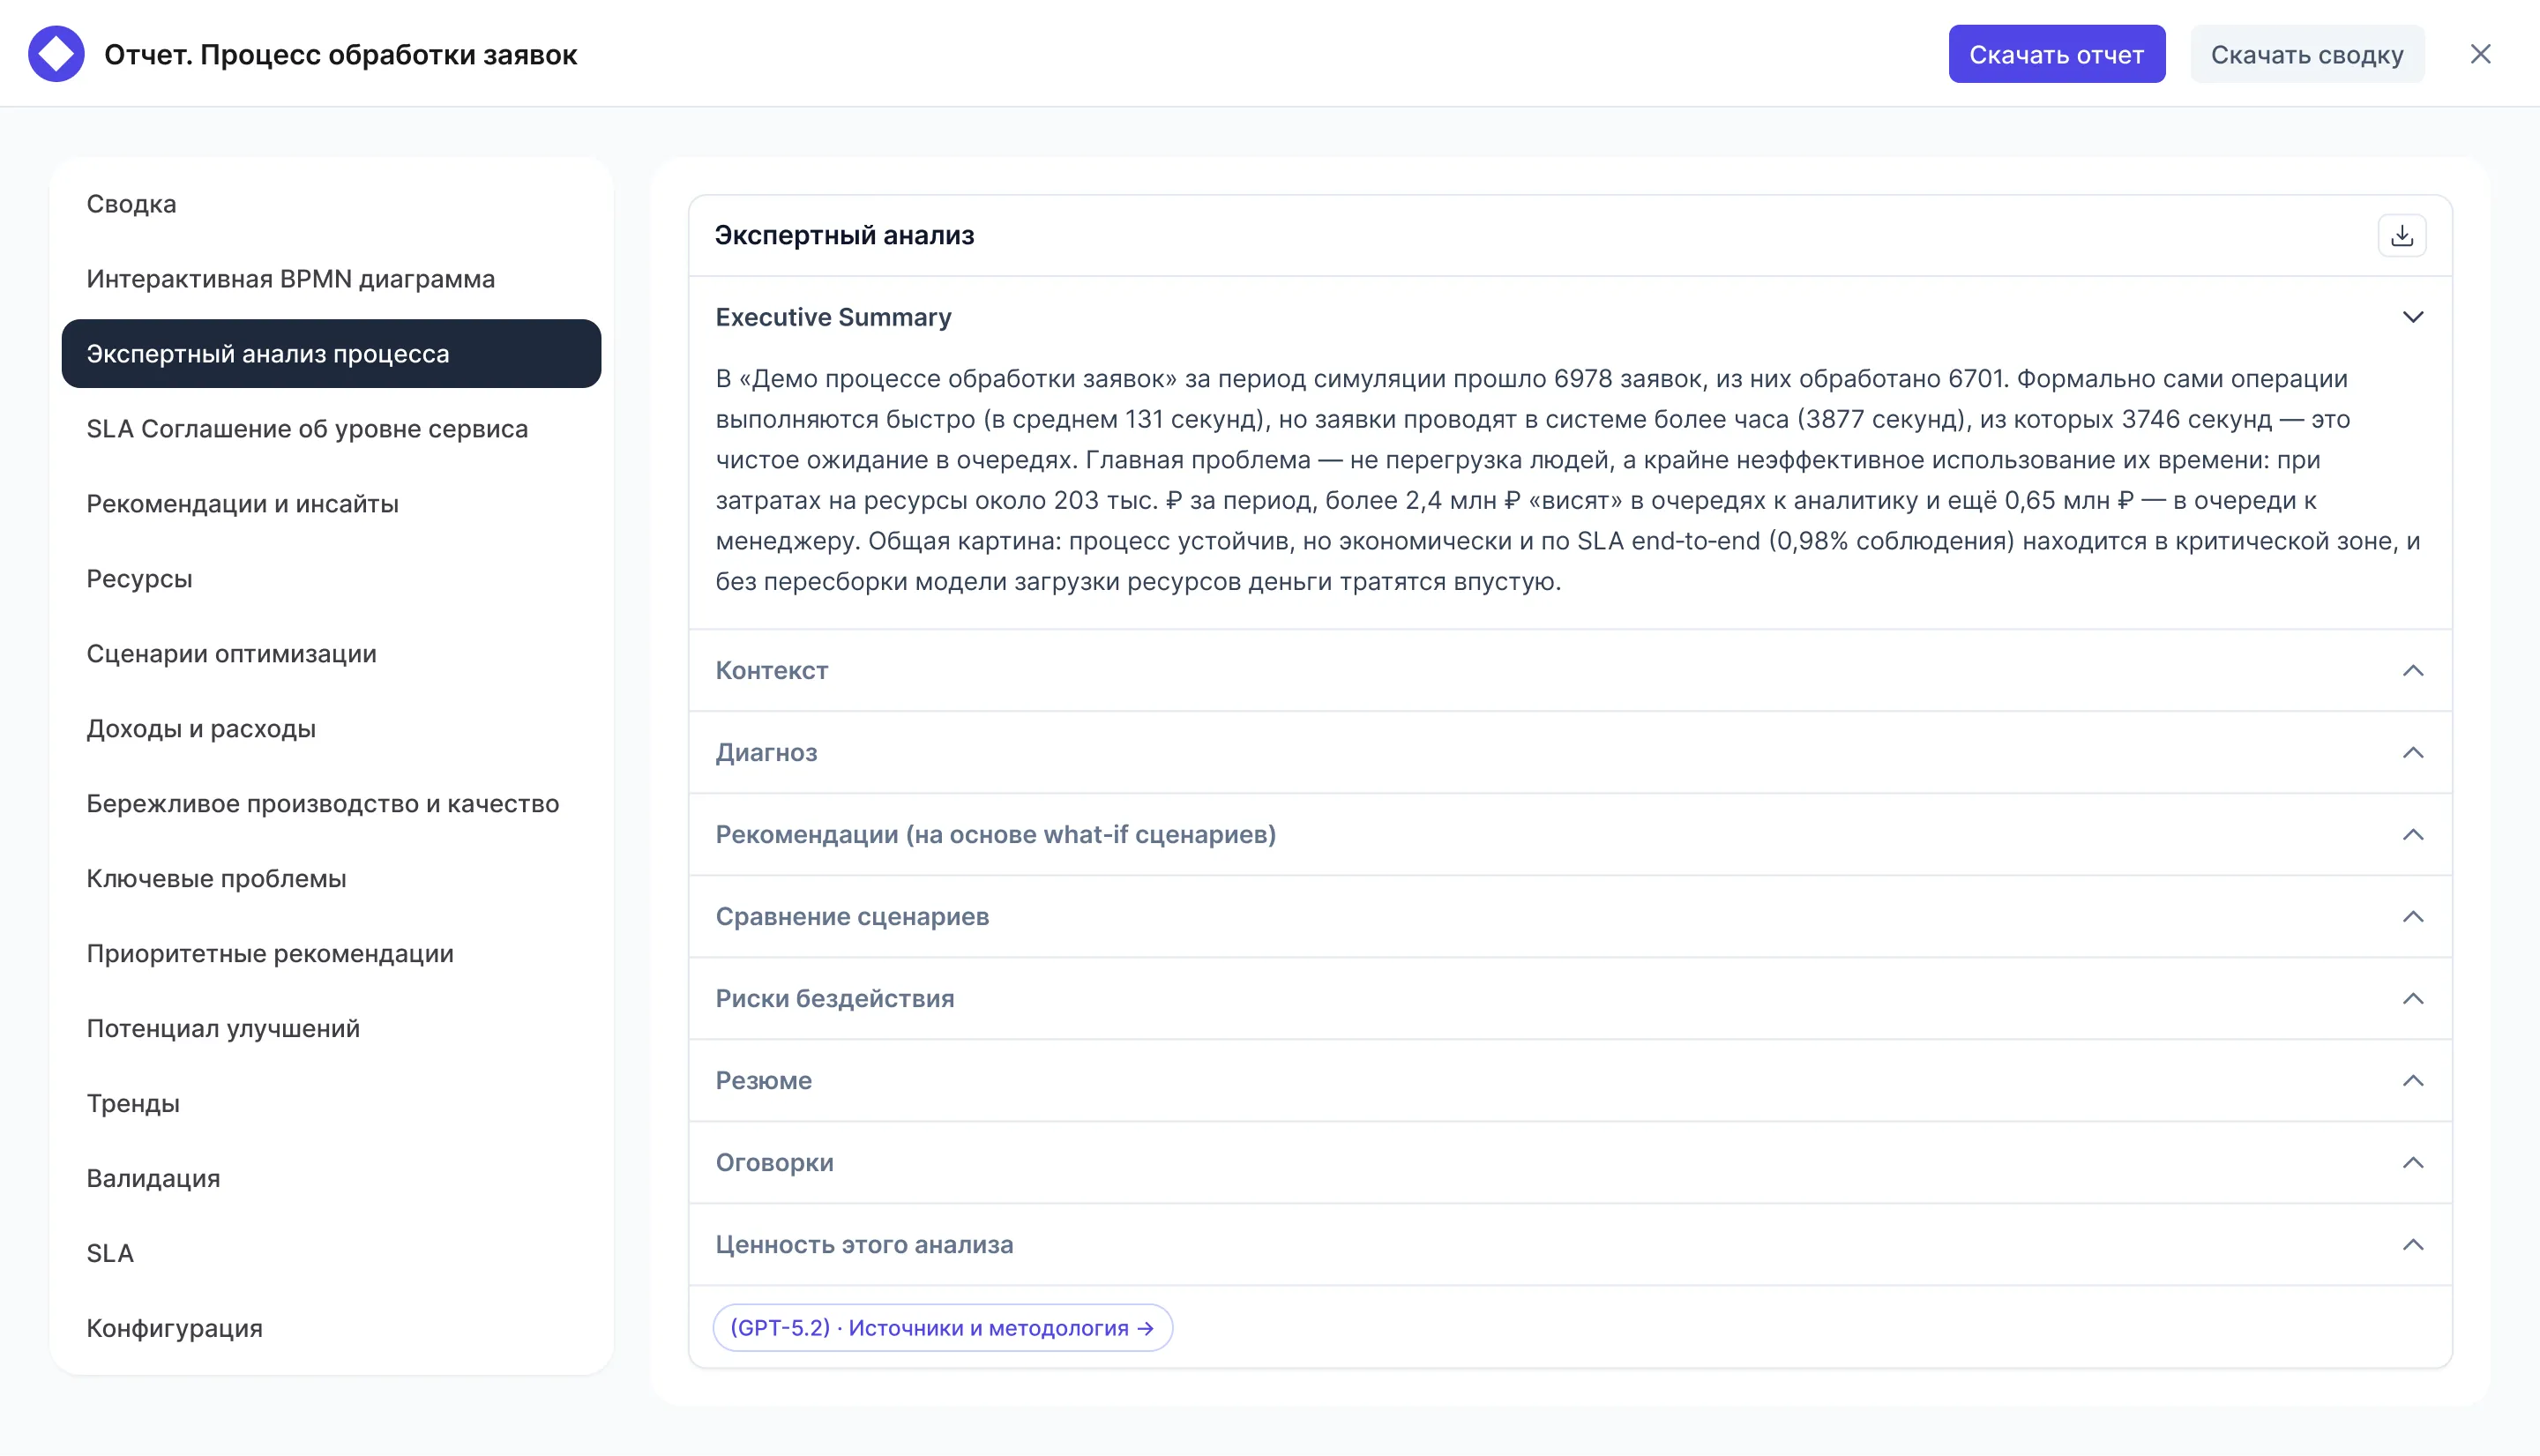
Task: Click the purple diamond app logo
Action: [56, 54]
